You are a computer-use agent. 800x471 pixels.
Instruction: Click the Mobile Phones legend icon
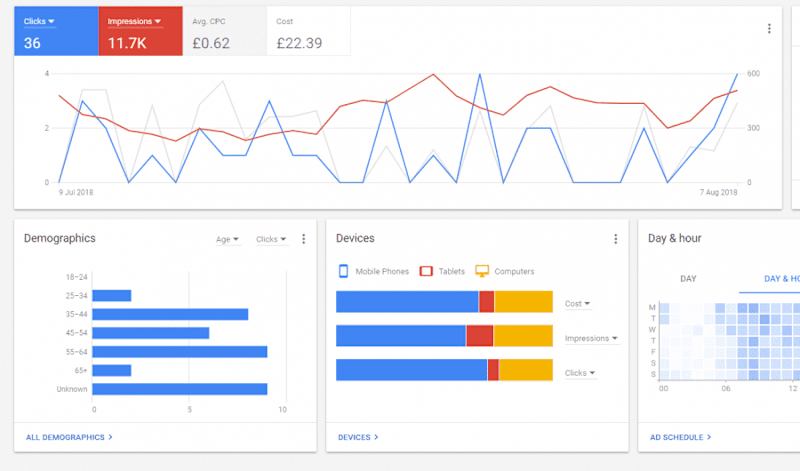click(343, 271)
